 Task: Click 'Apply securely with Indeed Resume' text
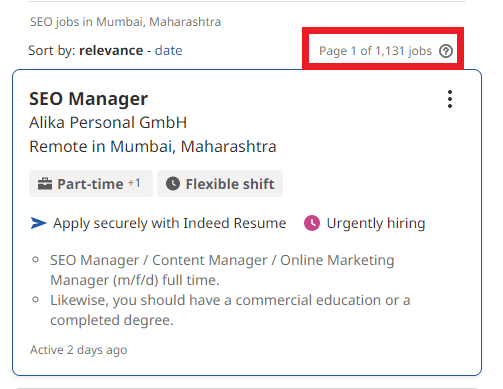coord(169,223)
